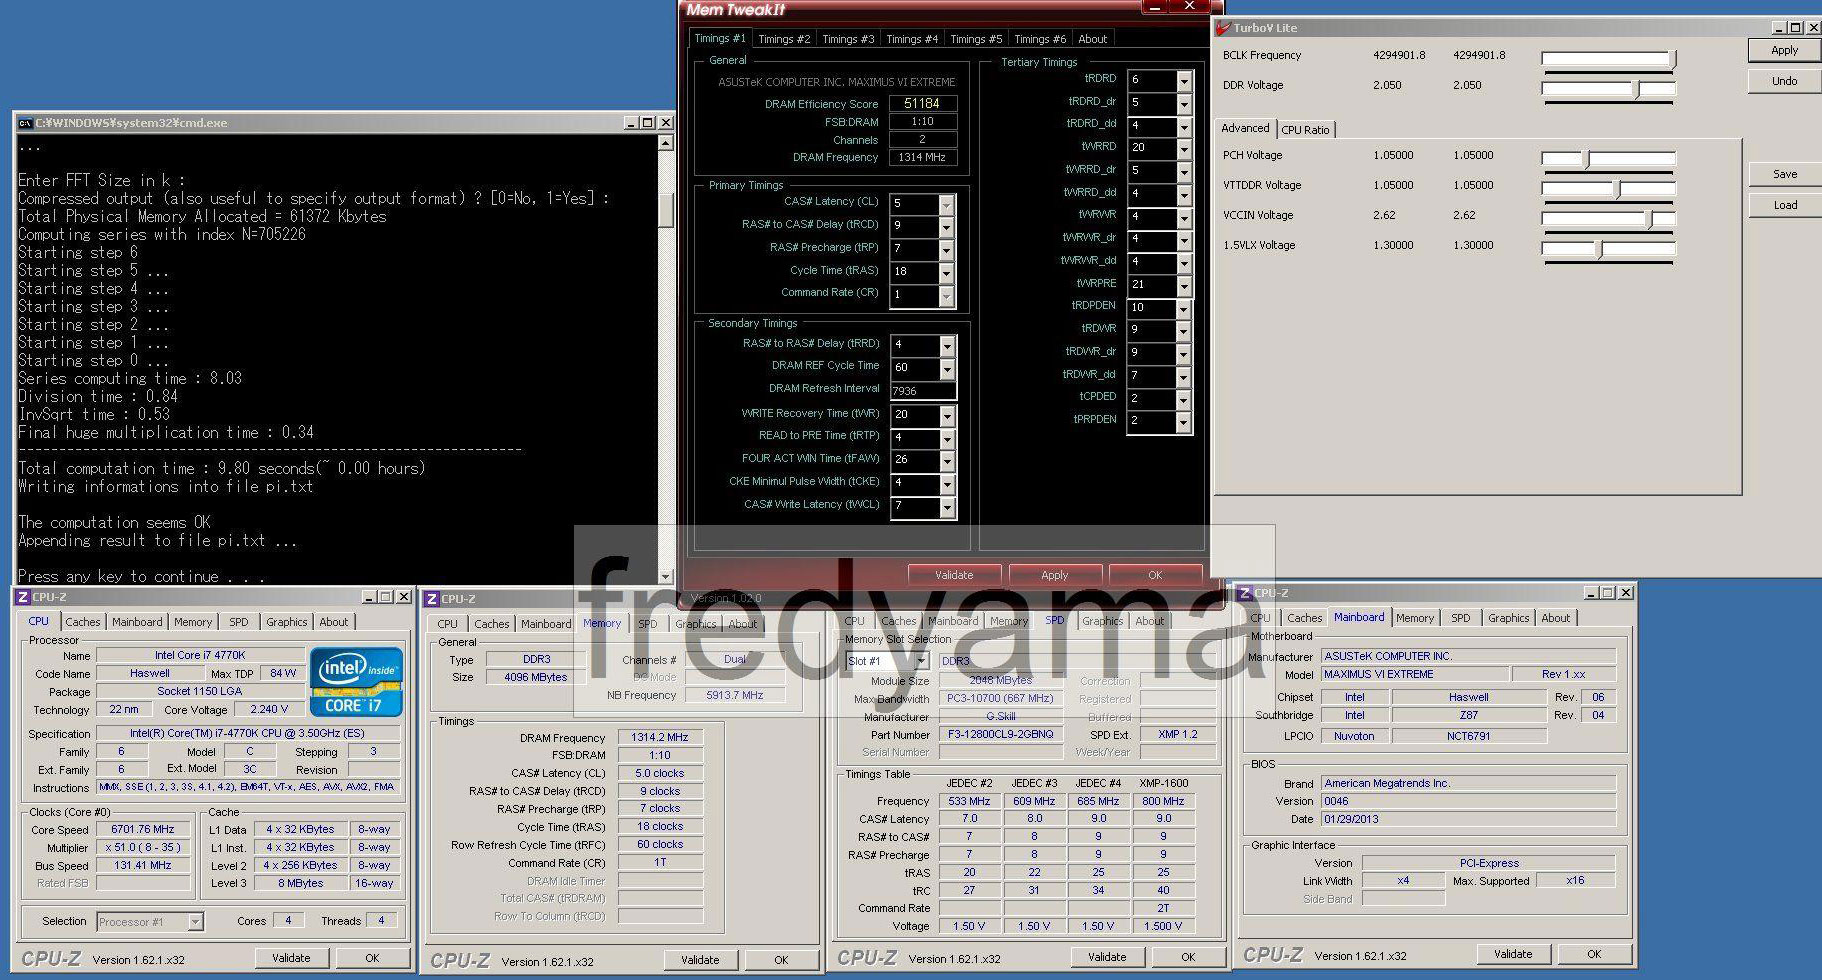Switch to CPU Ratio tab in TurboV Lite
Image resolution: width=1822 pixels, height=980 pixels.
[1306, 130]
